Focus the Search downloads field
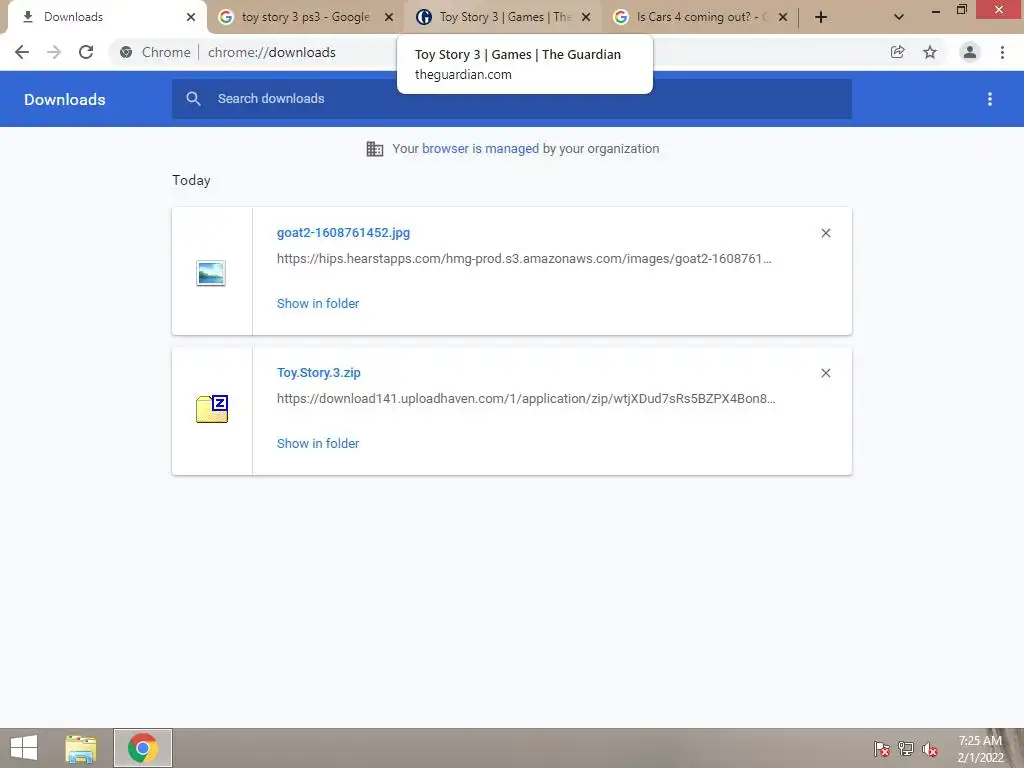Screen dimensions: 1024x768 (512, 99)
